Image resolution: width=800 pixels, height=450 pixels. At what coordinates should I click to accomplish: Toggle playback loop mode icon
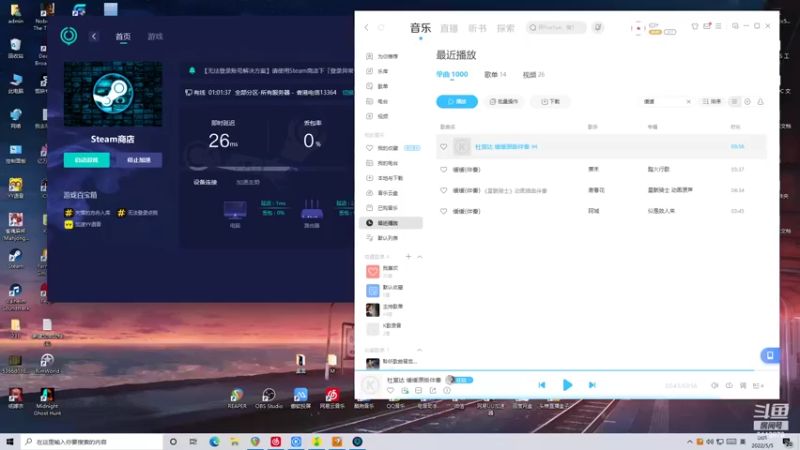click(729, 386)
